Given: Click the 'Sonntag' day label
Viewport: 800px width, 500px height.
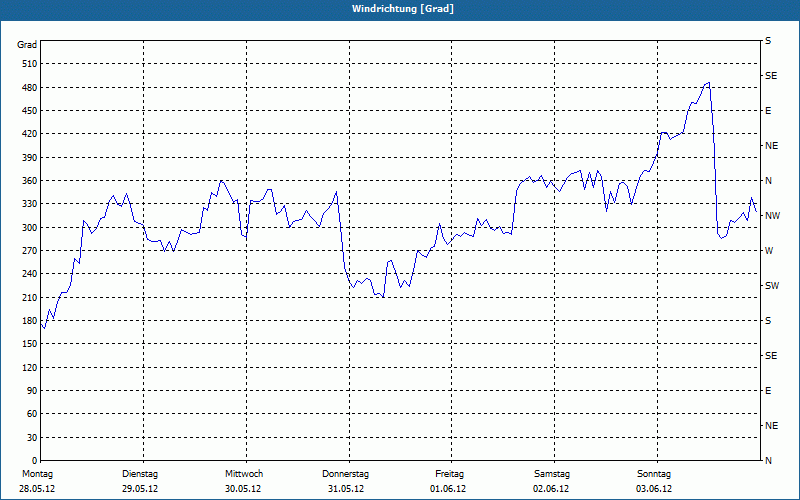Looking at the screenshot, I should [654, 474].
